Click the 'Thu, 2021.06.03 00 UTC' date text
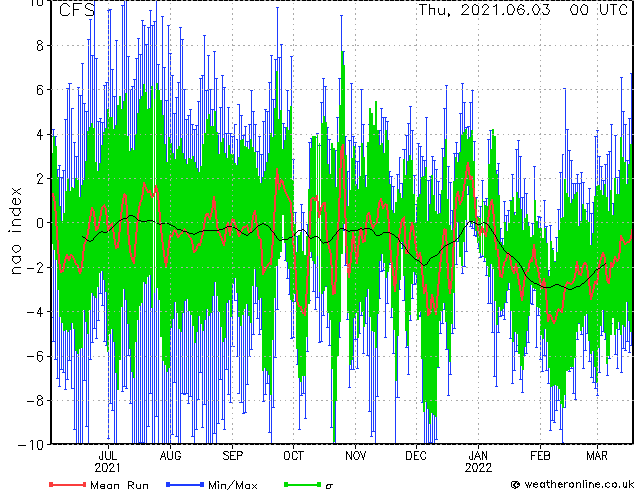This screenshot has width=634, height=490. click(x=523, y=10)
